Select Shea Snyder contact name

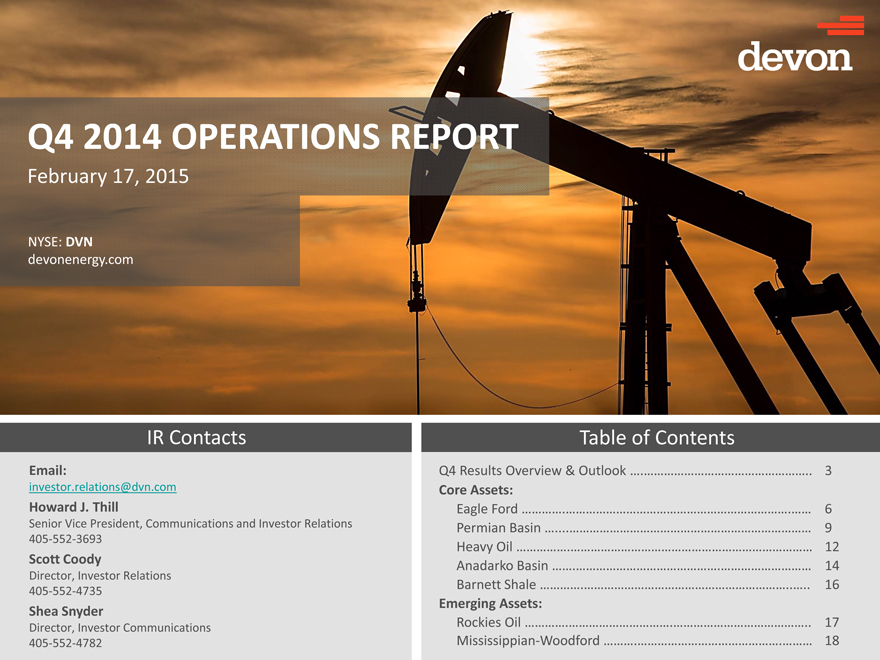coord(66,611)
